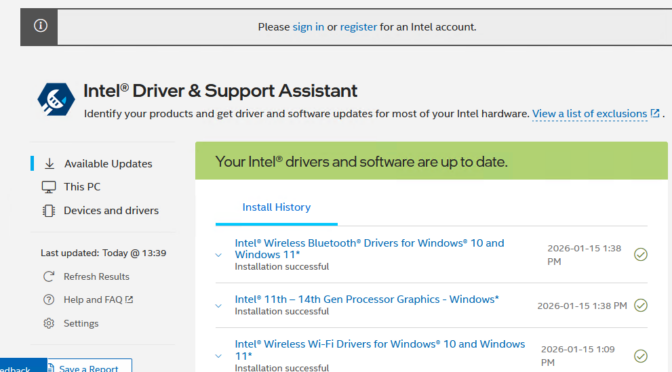Open the Install History tab
Viewport: 672px width, 372px height.
(276, 207)
